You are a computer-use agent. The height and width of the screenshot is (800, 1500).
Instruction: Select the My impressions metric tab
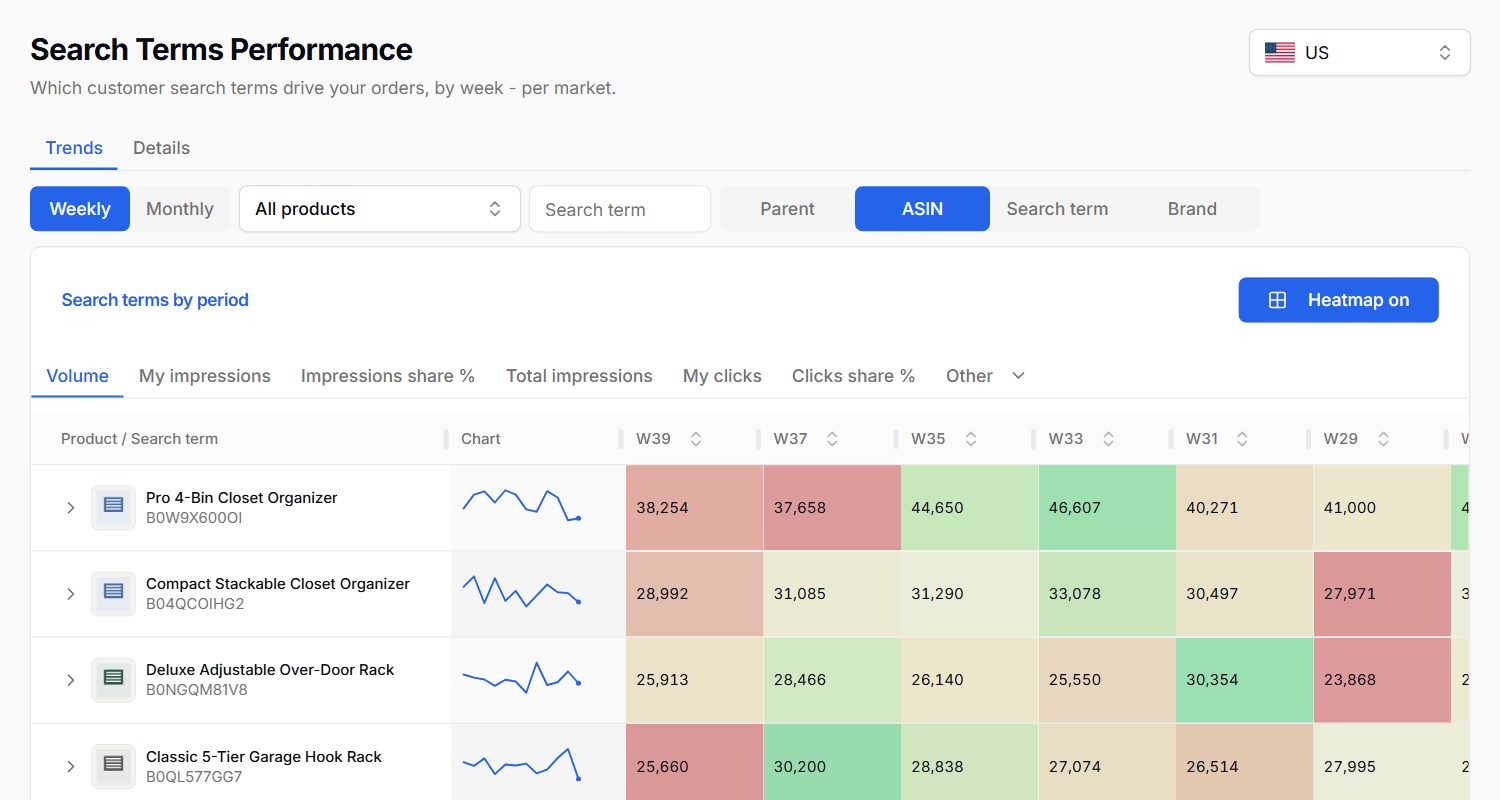click(205, 376)
